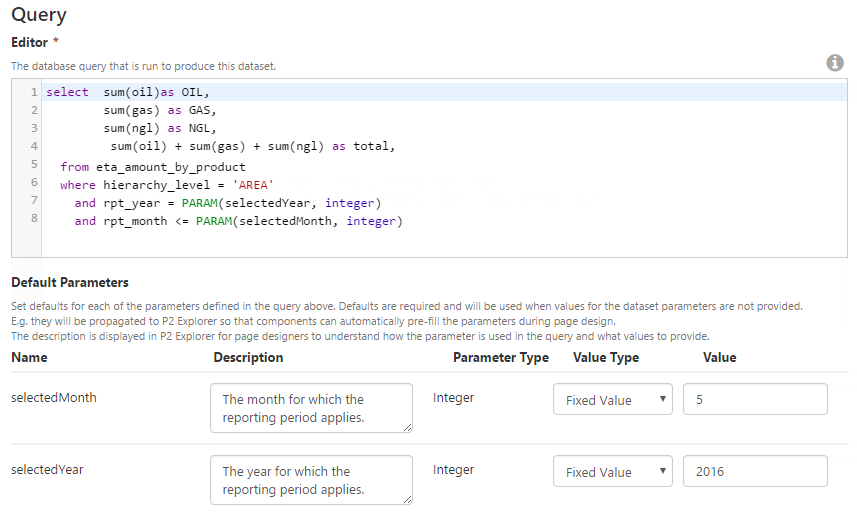Click PARAM(selectedMonth, integer) in the query
This screenshot has height=513, width=857.
pos(292,222)
